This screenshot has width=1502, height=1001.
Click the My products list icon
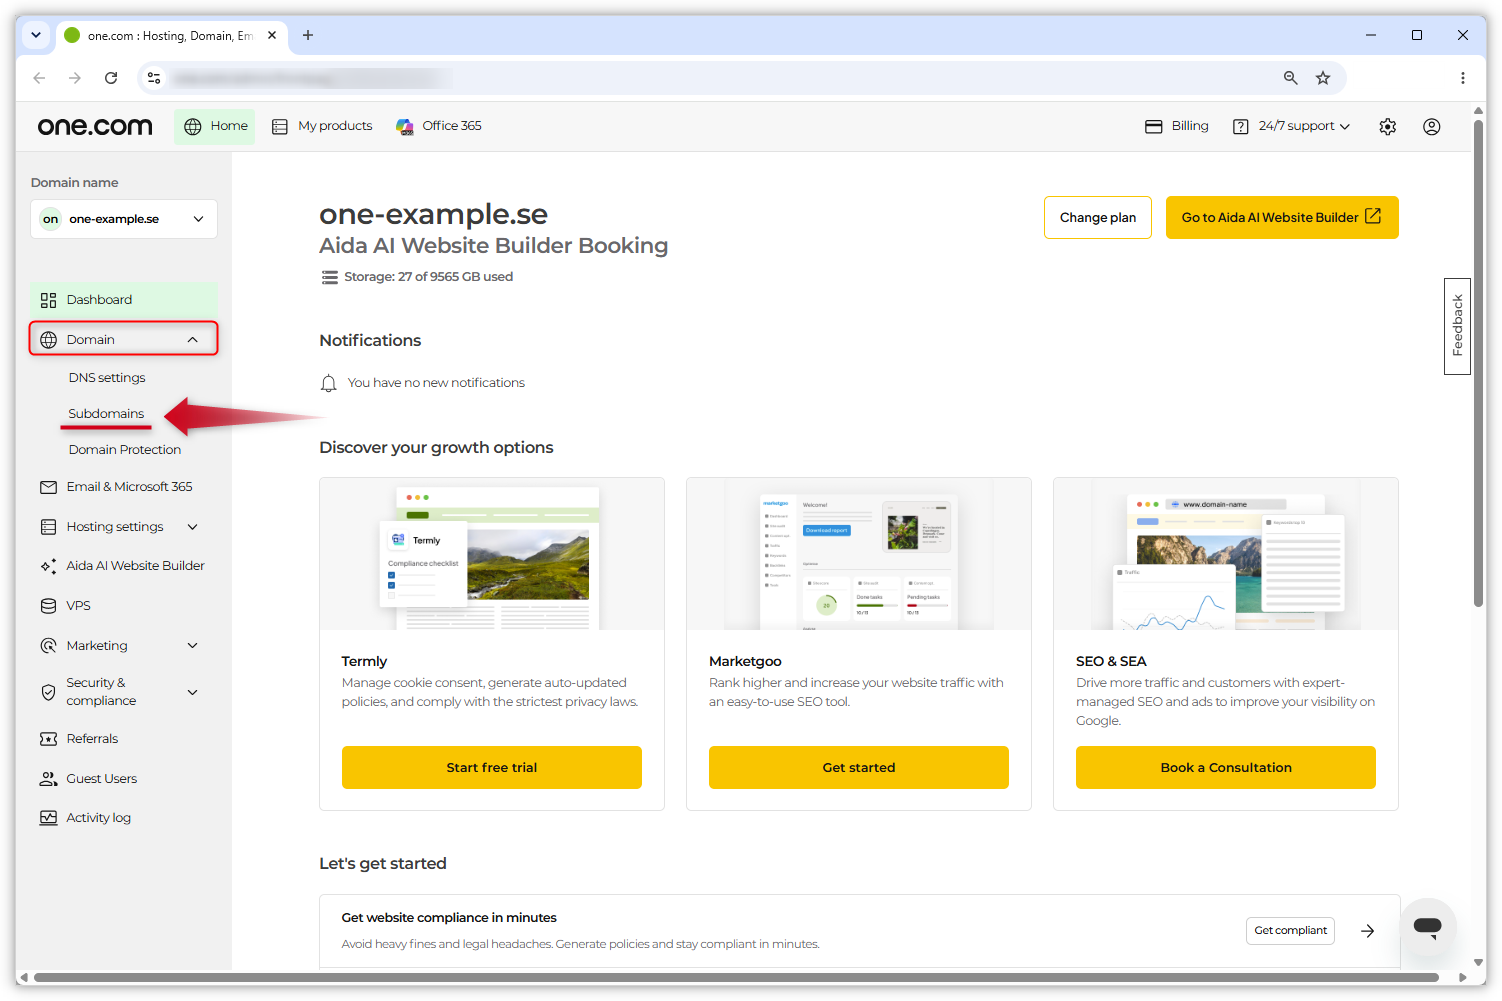coord(280,126)
